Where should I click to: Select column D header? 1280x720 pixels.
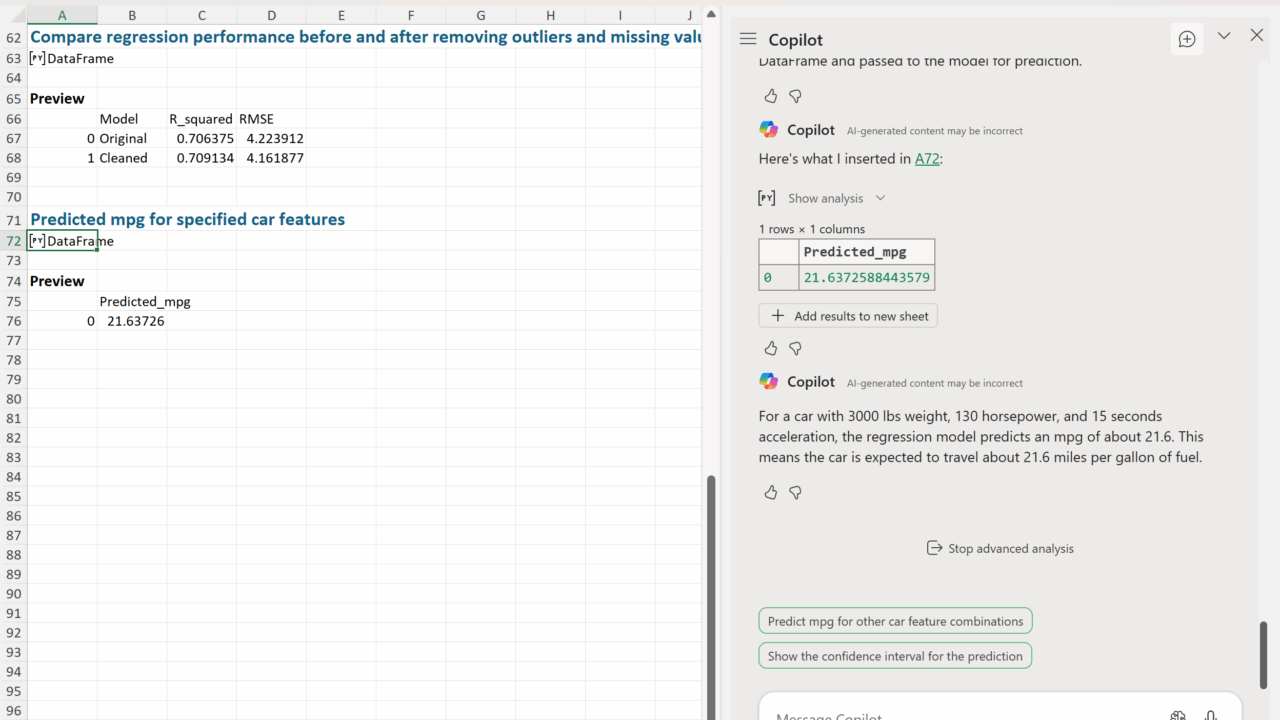tap(271, 15)
